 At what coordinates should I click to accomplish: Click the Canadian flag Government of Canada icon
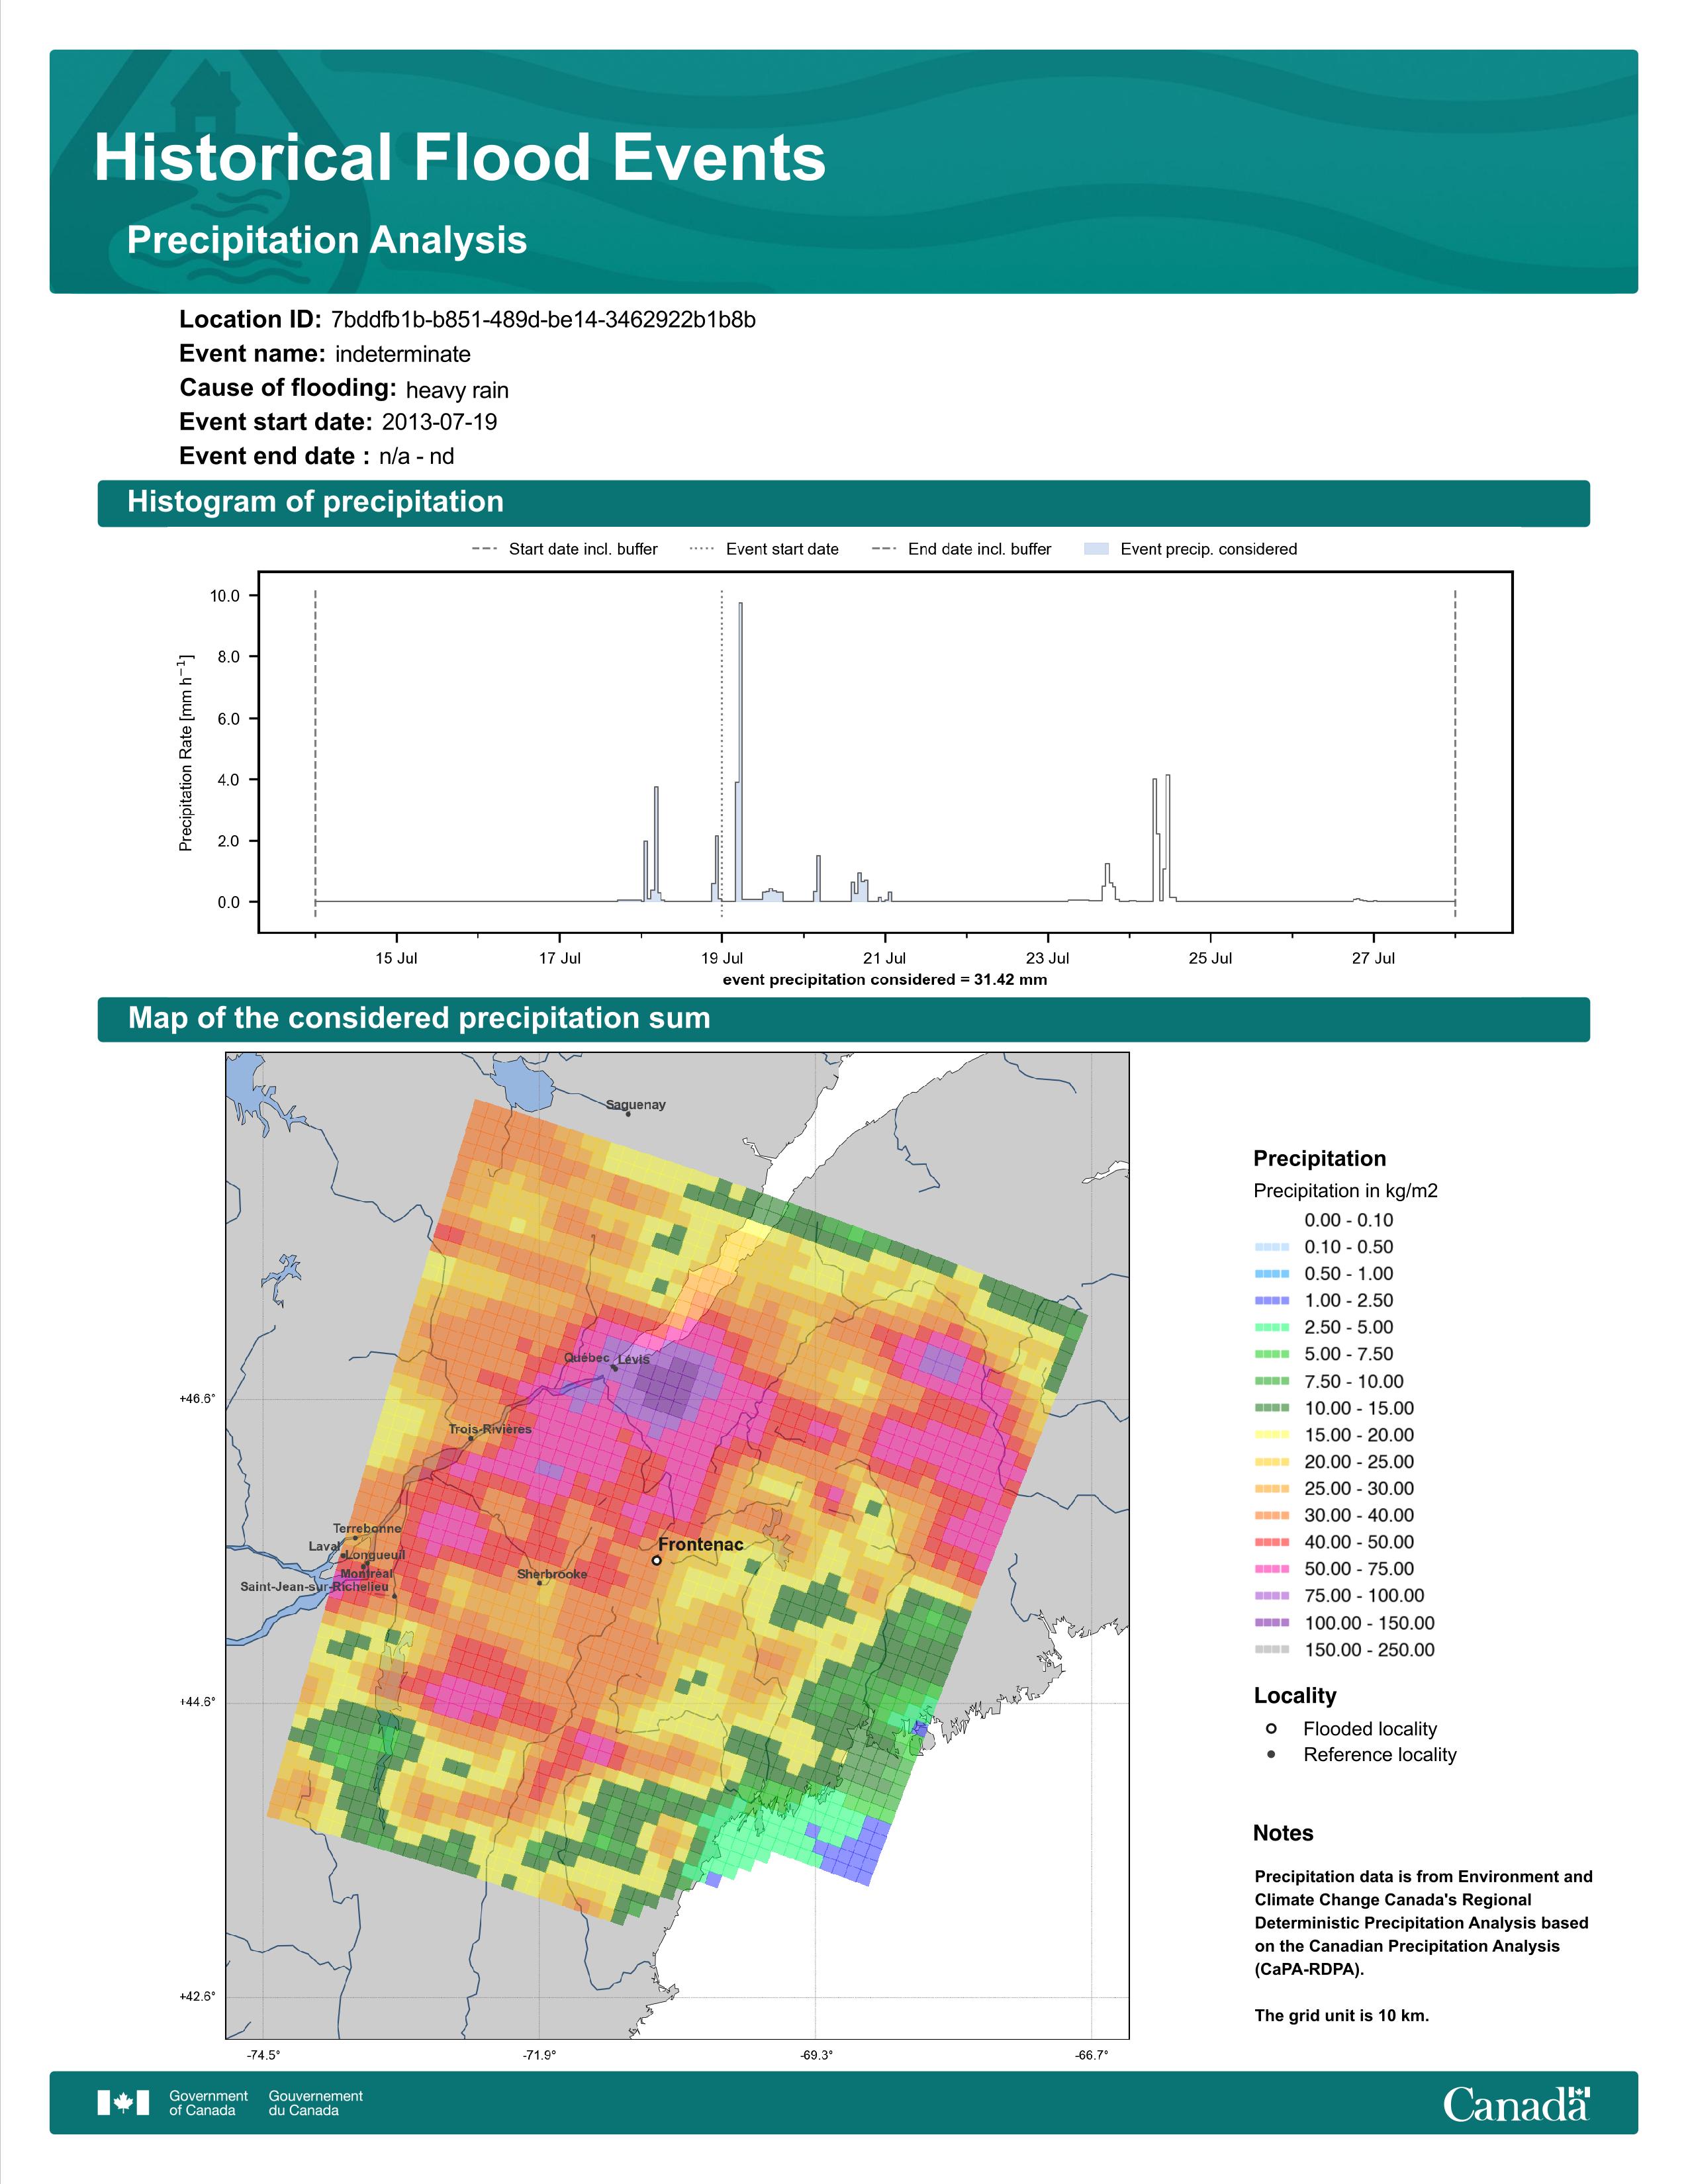[x=123, y=2102]
